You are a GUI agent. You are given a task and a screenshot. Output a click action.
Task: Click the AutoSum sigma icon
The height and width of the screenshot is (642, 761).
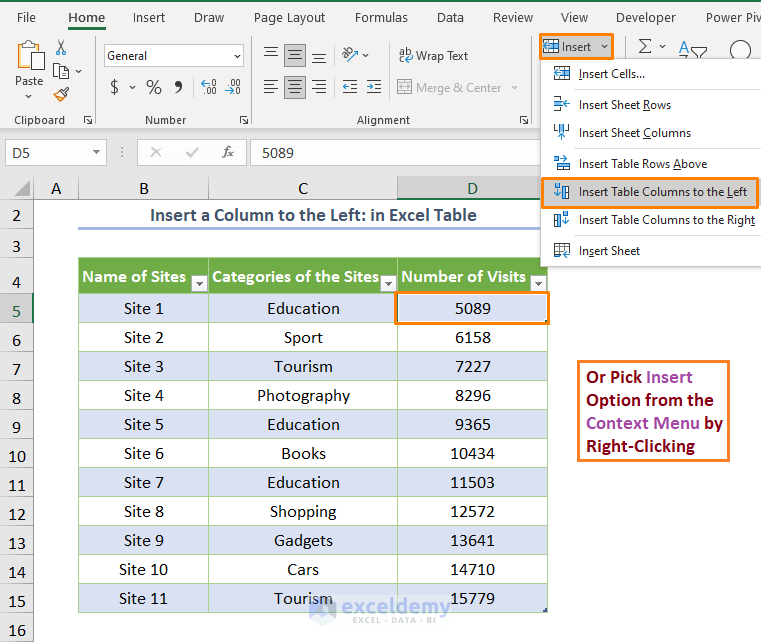click(x=645, y=47)
